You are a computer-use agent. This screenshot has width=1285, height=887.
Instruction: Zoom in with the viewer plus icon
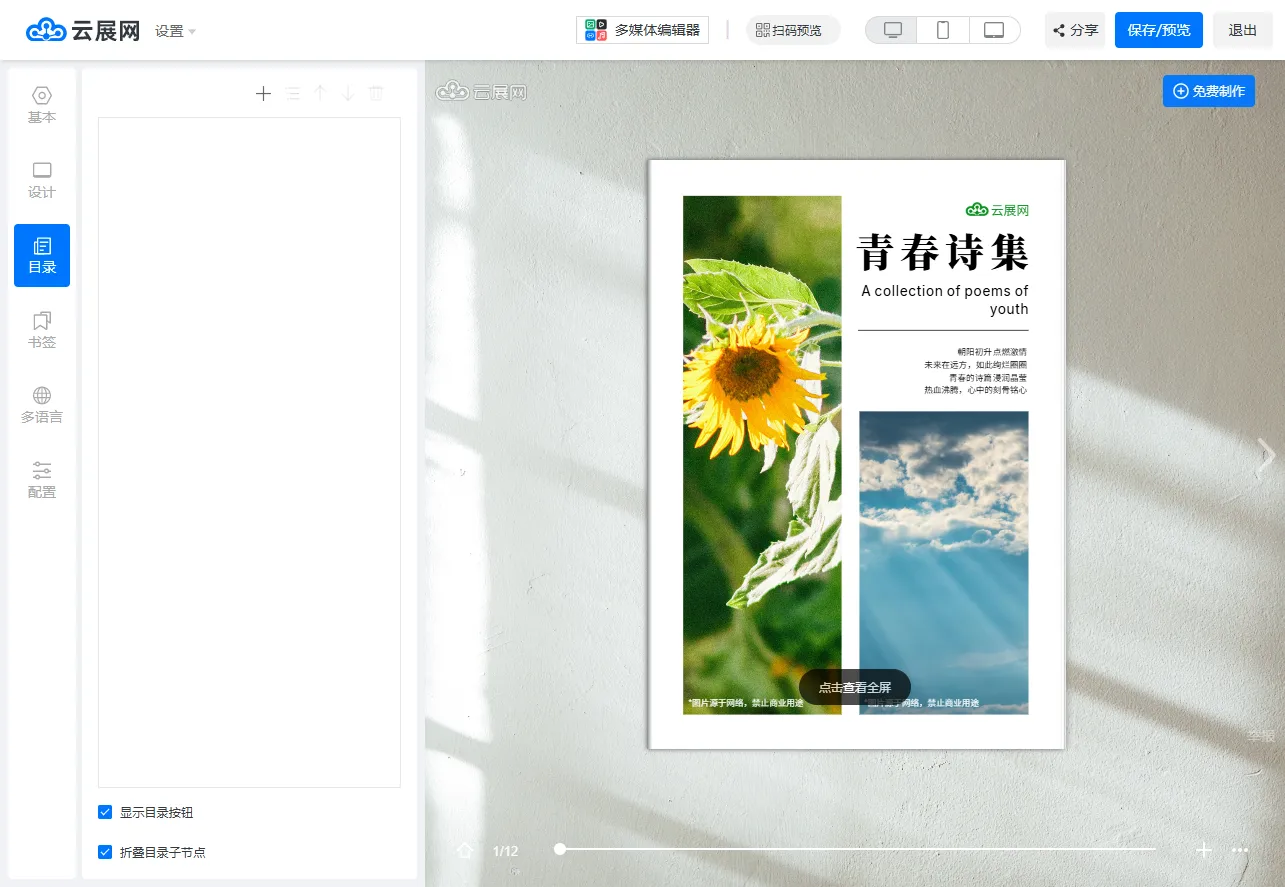pyautogui.click(x=1204, y=850)
